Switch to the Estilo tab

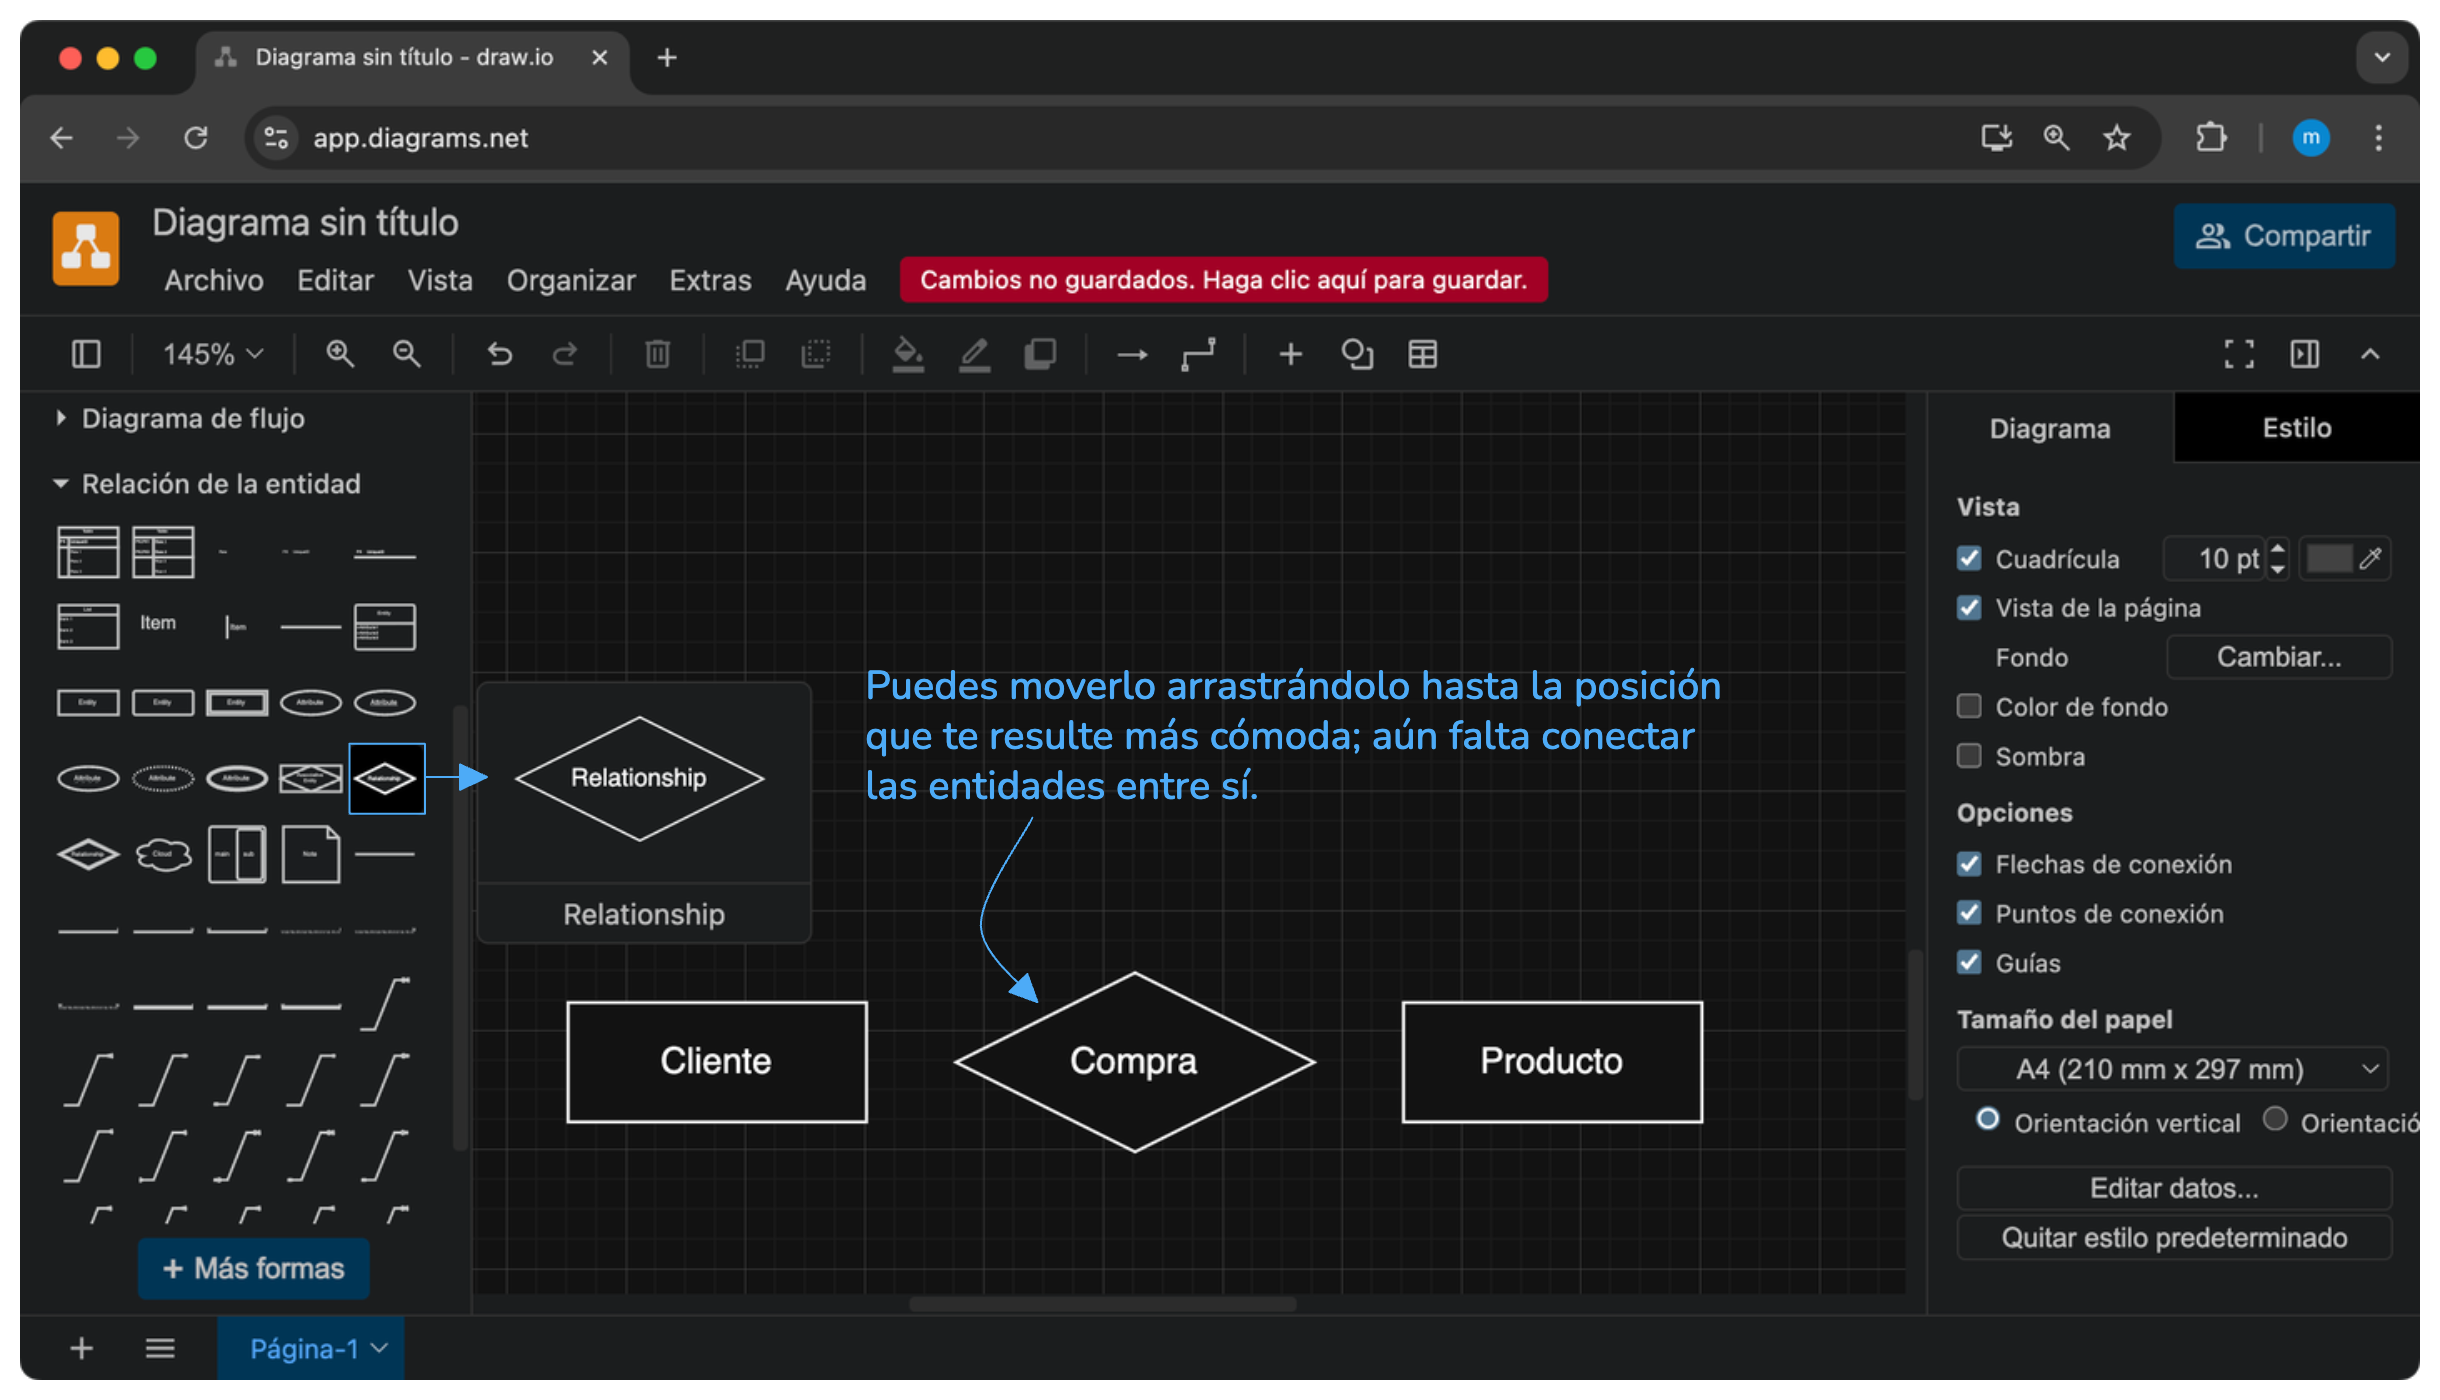2296,428
